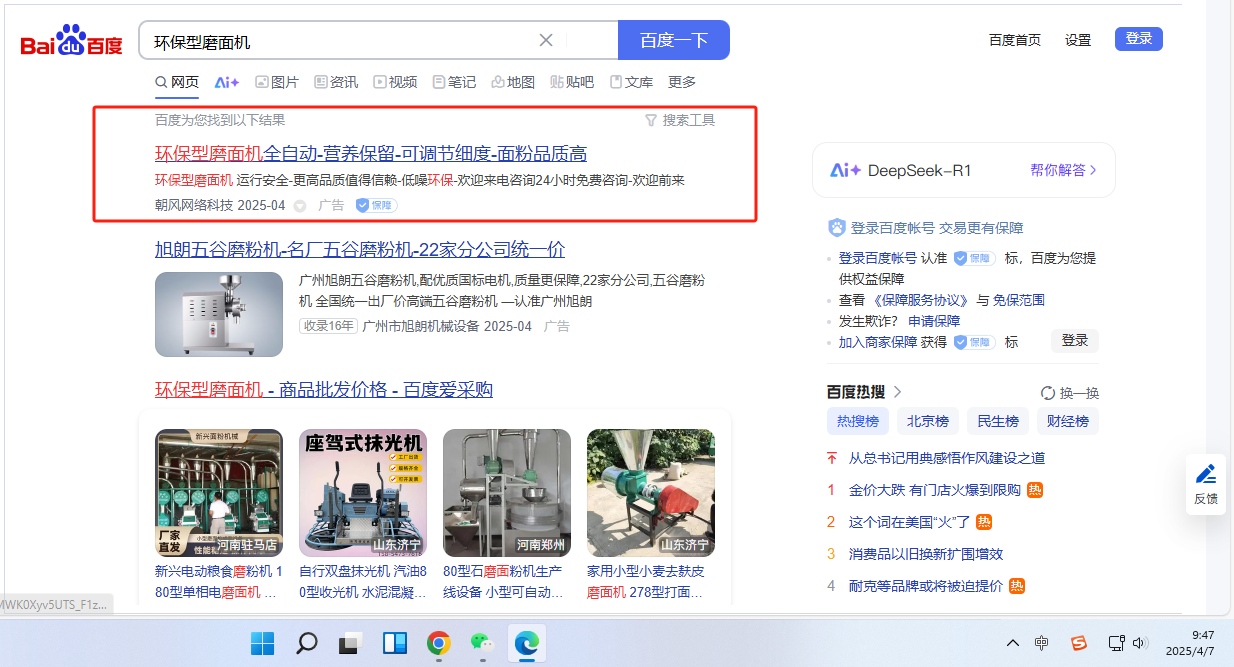Switch to the 文库 tab

pyautogui.click(x=631, y=82)
